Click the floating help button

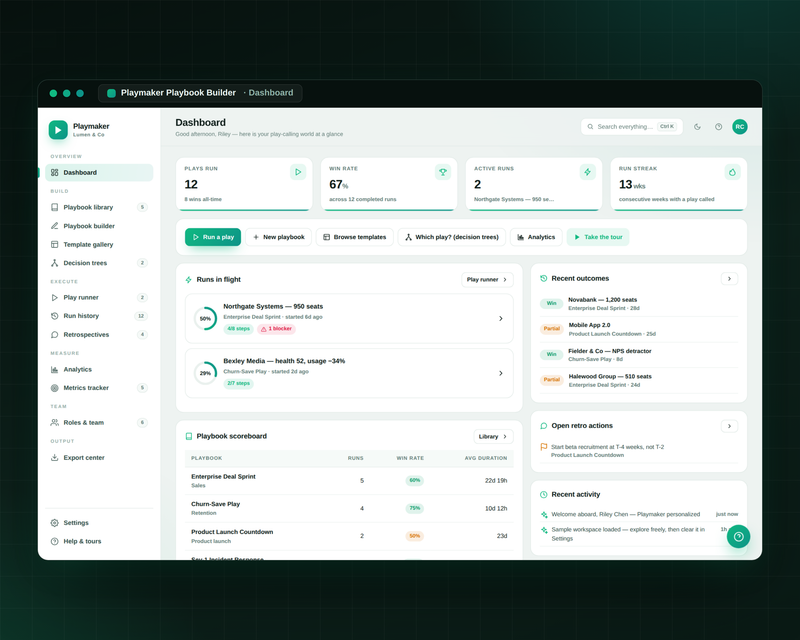point(738,536)
